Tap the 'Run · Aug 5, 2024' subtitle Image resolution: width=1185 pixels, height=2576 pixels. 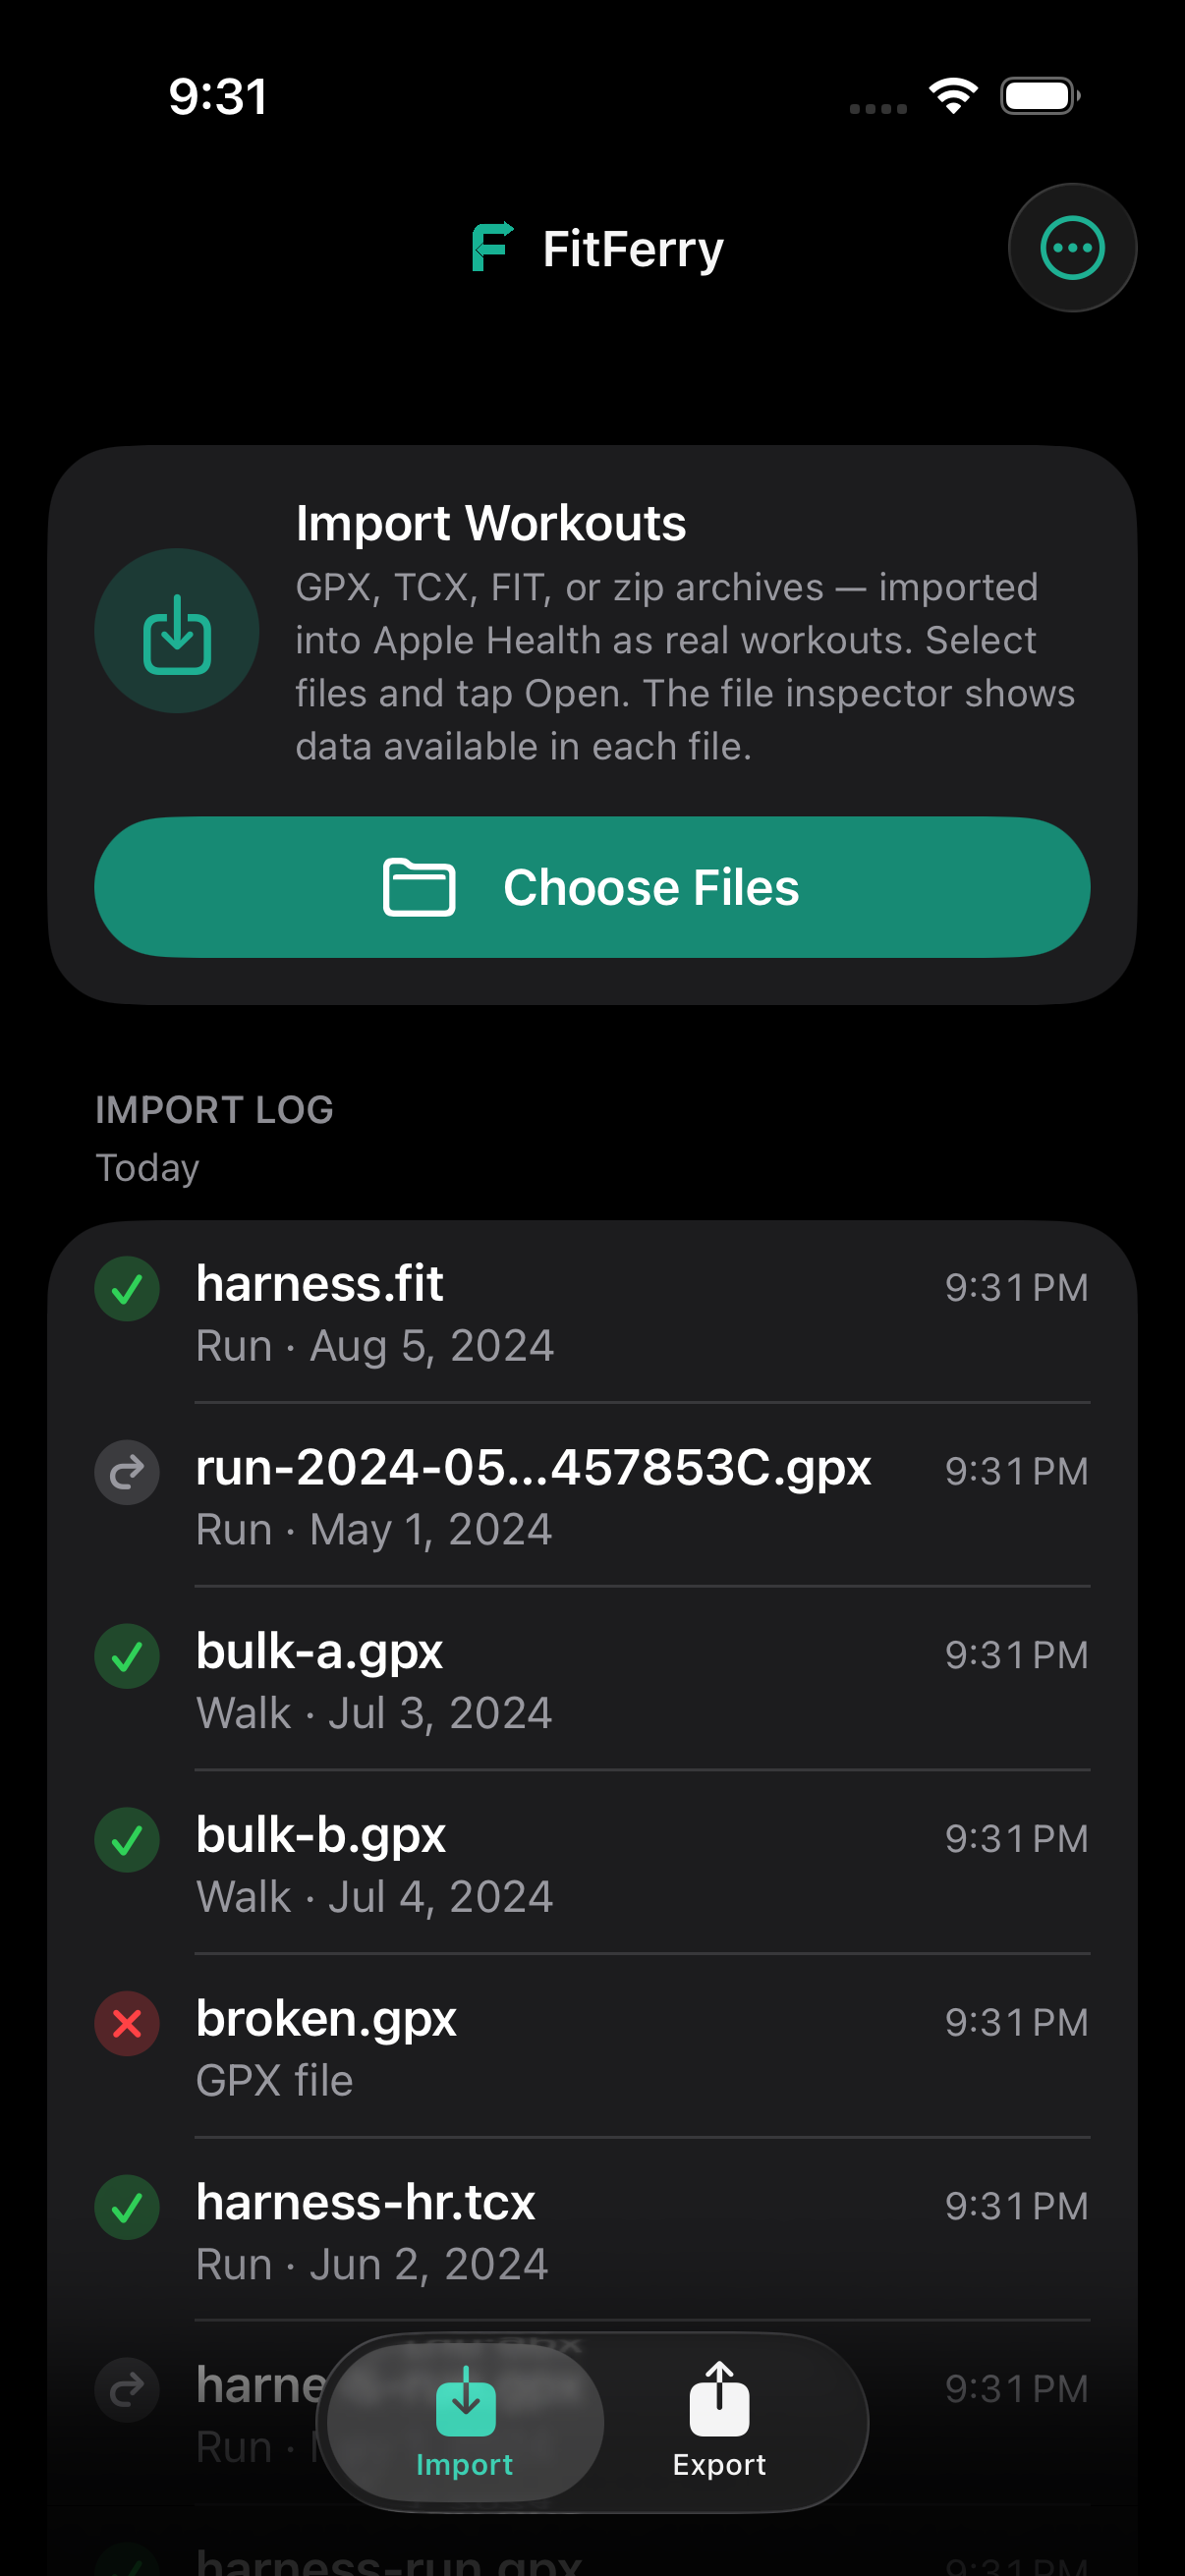tap(375, 1346)
